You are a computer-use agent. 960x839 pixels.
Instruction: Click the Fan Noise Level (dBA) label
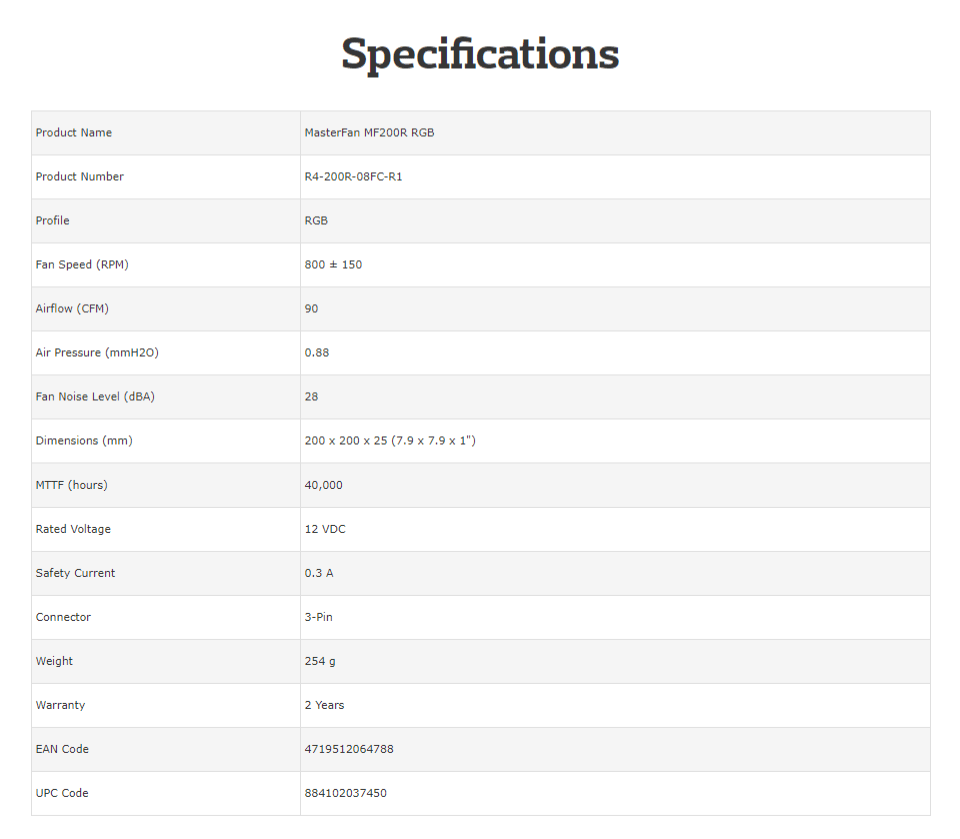[95, 397]
